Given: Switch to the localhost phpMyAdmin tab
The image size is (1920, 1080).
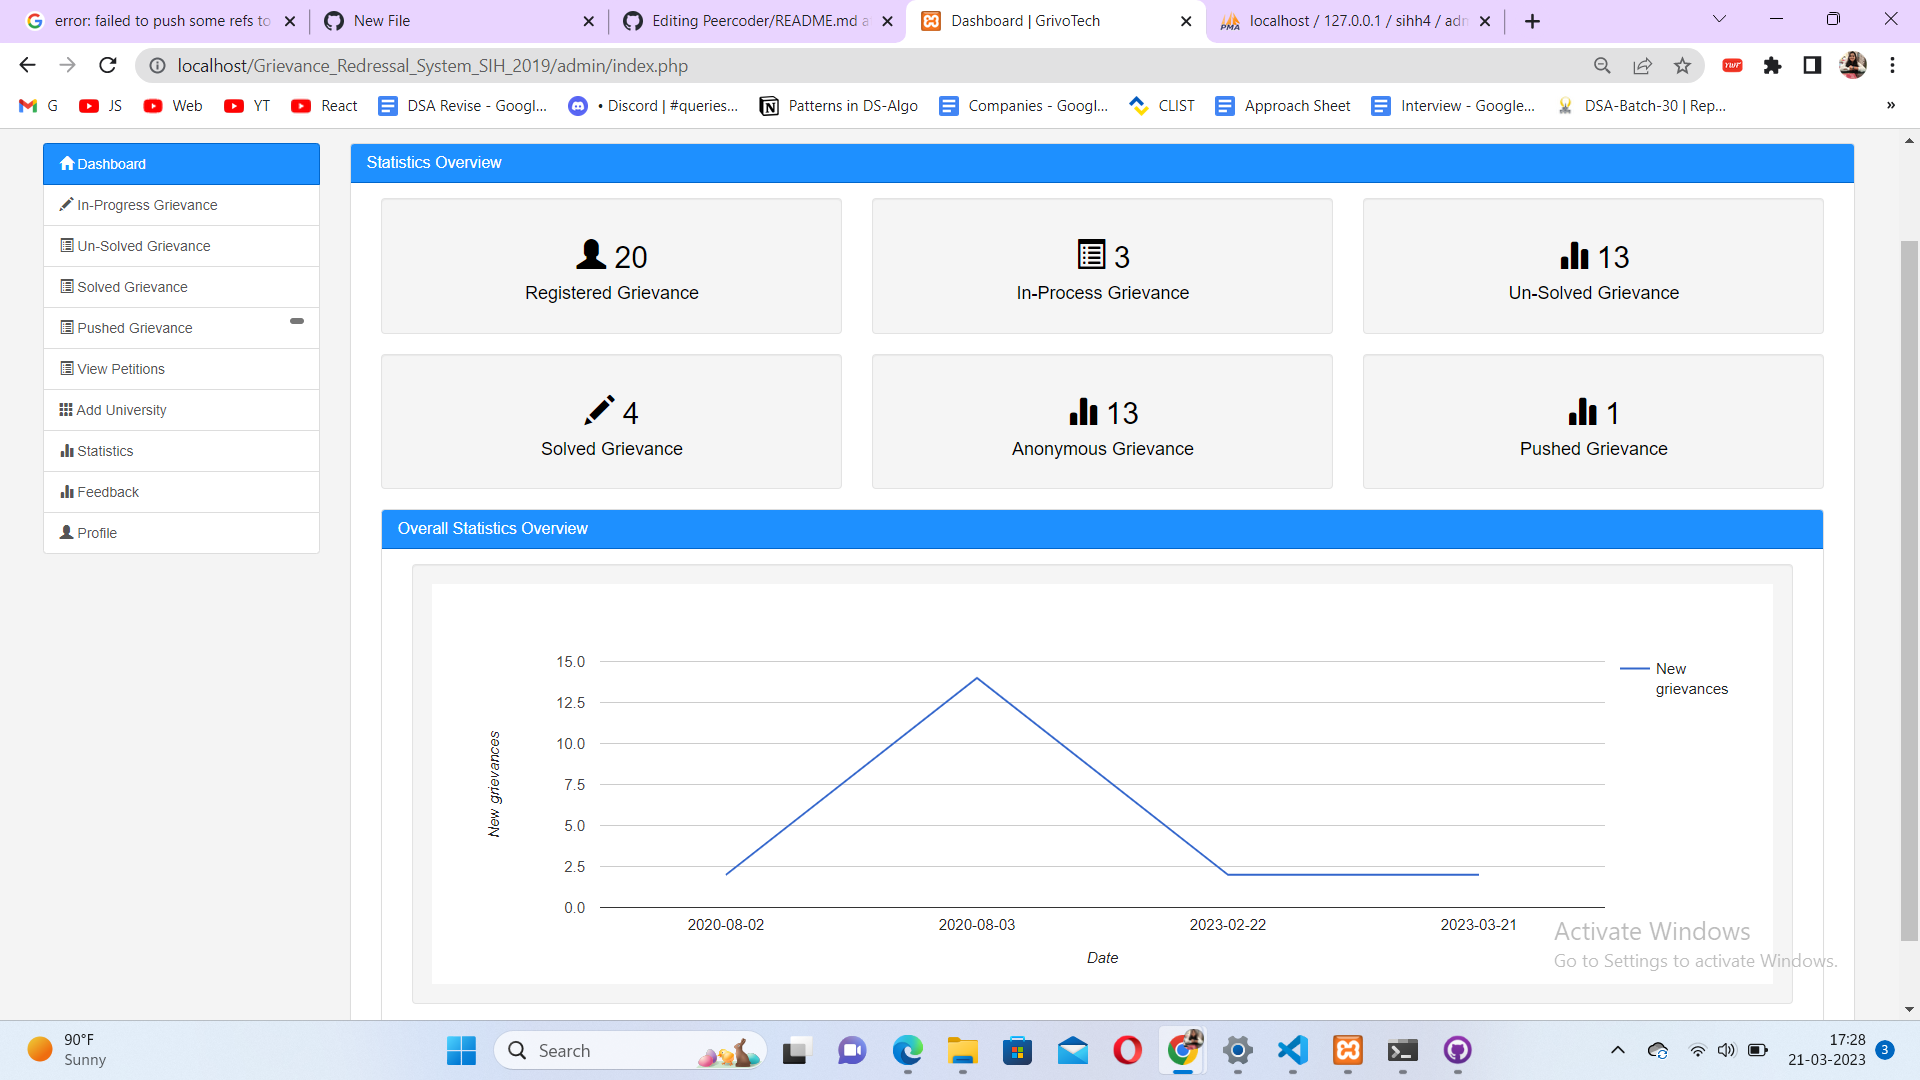Looking at the screenshot, I should [1356, 21].
